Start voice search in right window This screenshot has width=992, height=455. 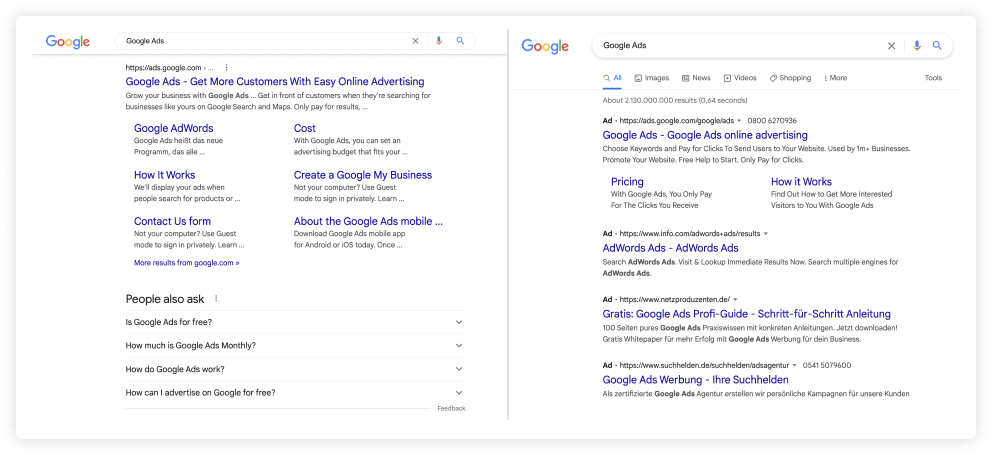click(x=917, y=46)
